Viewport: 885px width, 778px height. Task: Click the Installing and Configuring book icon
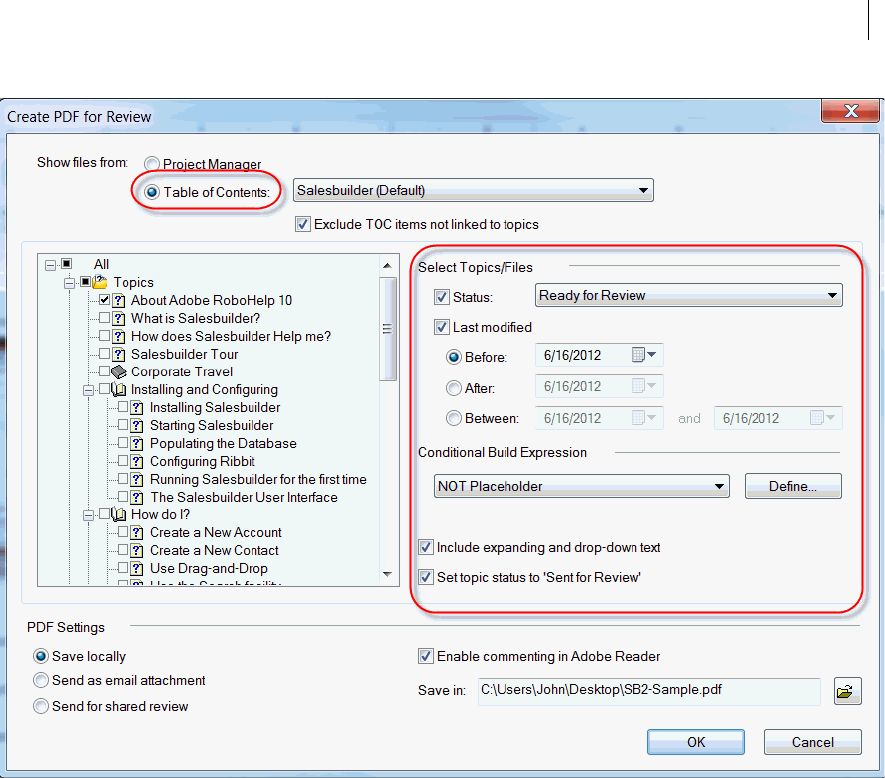pyautogui.click(x=119, y=390)
